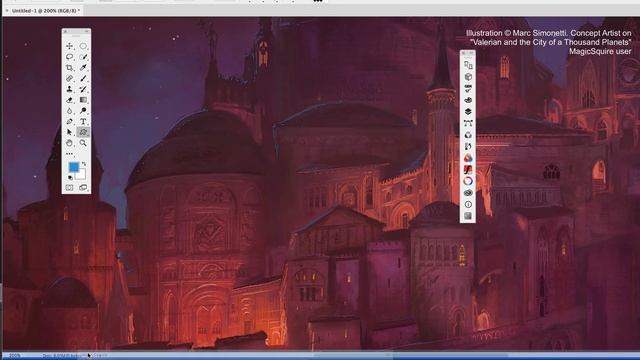The height and width of the screenshot is (360, 640).
Task: Select the Pen tool
Action: point(69,122)
